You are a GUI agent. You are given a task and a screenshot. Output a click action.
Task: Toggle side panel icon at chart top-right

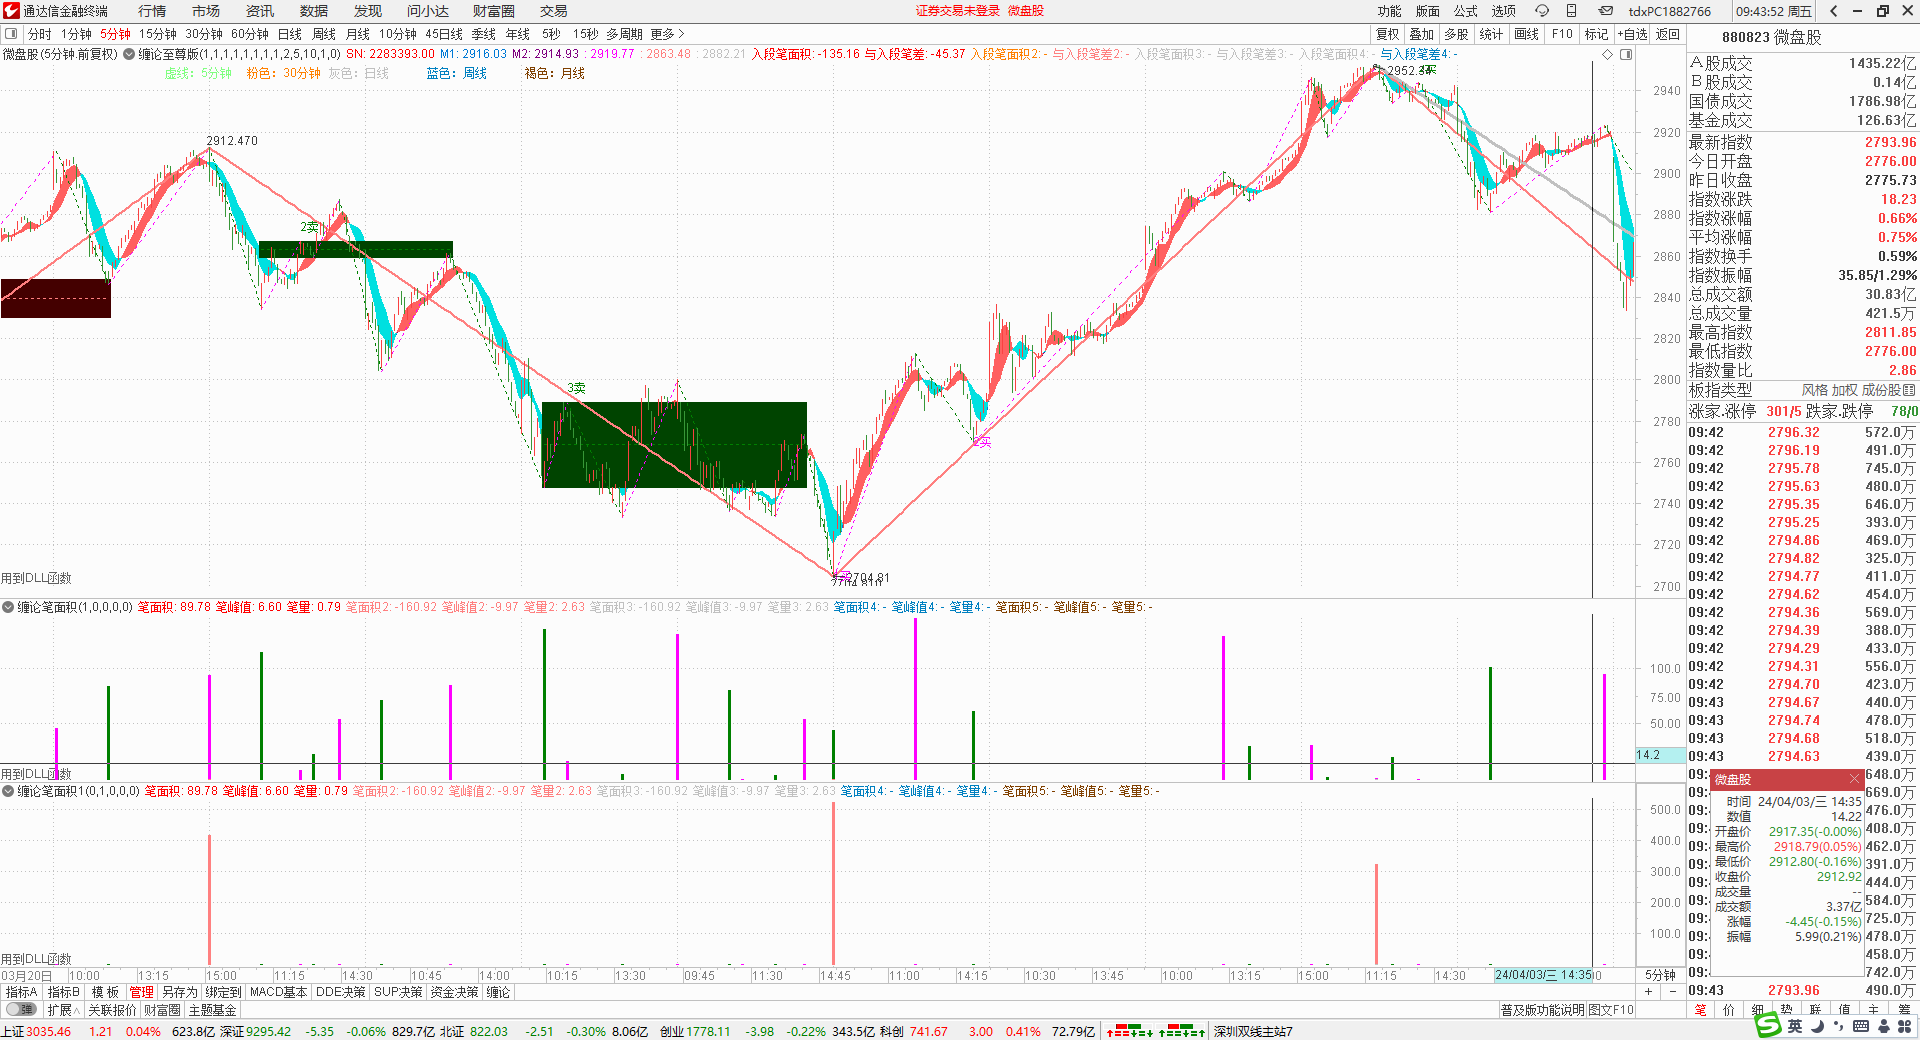point(1626,55)
